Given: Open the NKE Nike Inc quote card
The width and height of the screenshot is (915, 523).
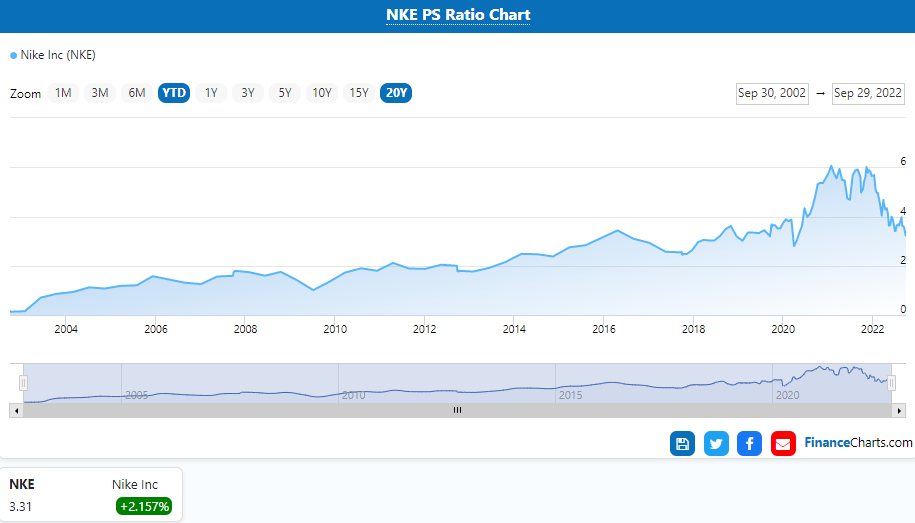Looking at the screenshot, I should pos(91,495).
